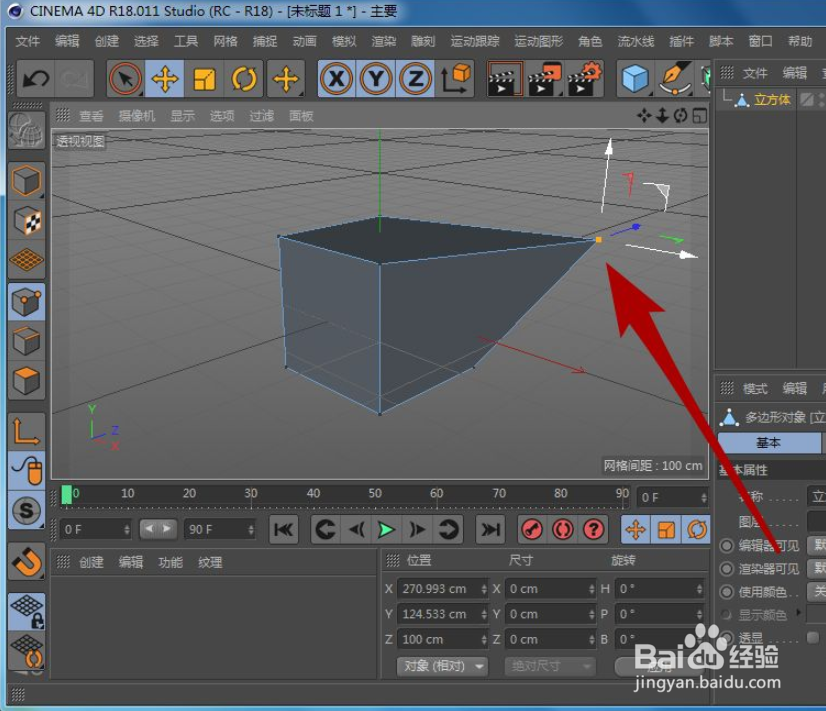
Task: Click Record Active Objects key button
Action: 532,530
